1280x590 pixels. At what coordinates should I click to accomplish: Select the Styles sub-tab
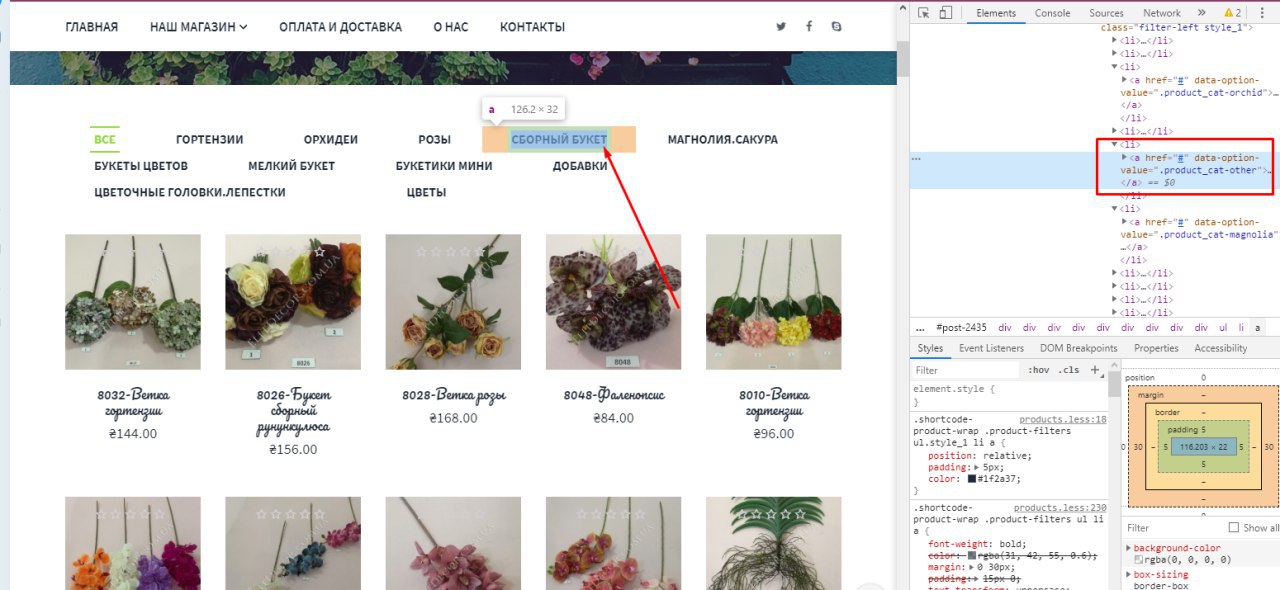(x=930, y=348)
